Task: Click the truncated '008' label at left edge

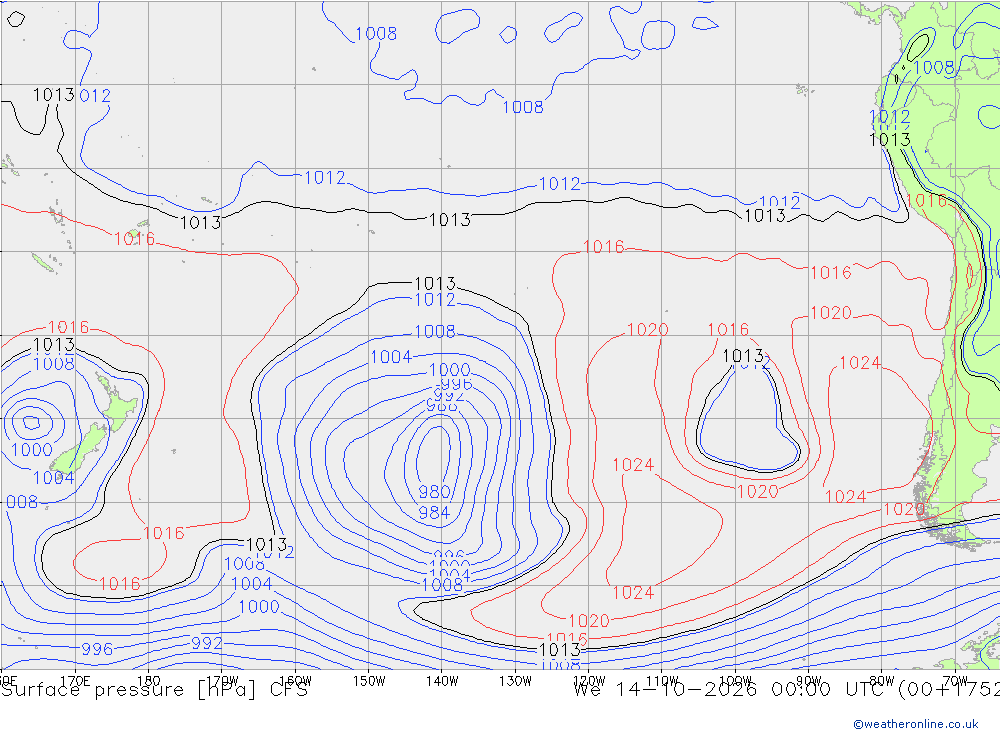Action: coord(22,502)
